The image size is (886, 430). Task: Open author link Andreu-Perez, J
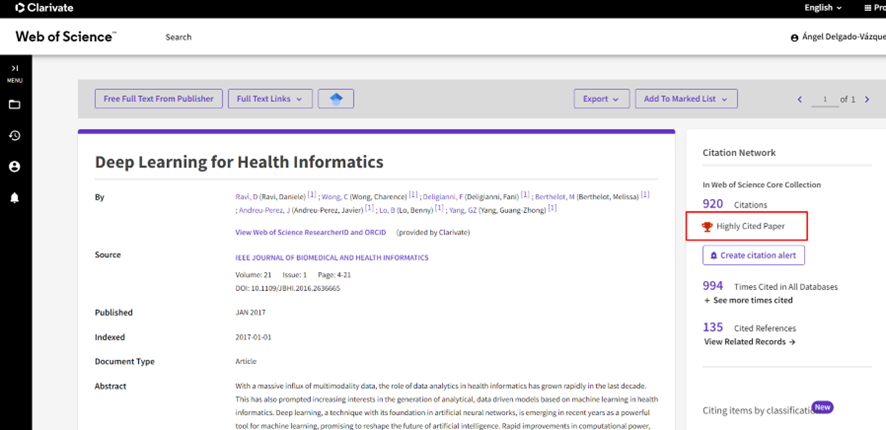click(x=264, y=210)
